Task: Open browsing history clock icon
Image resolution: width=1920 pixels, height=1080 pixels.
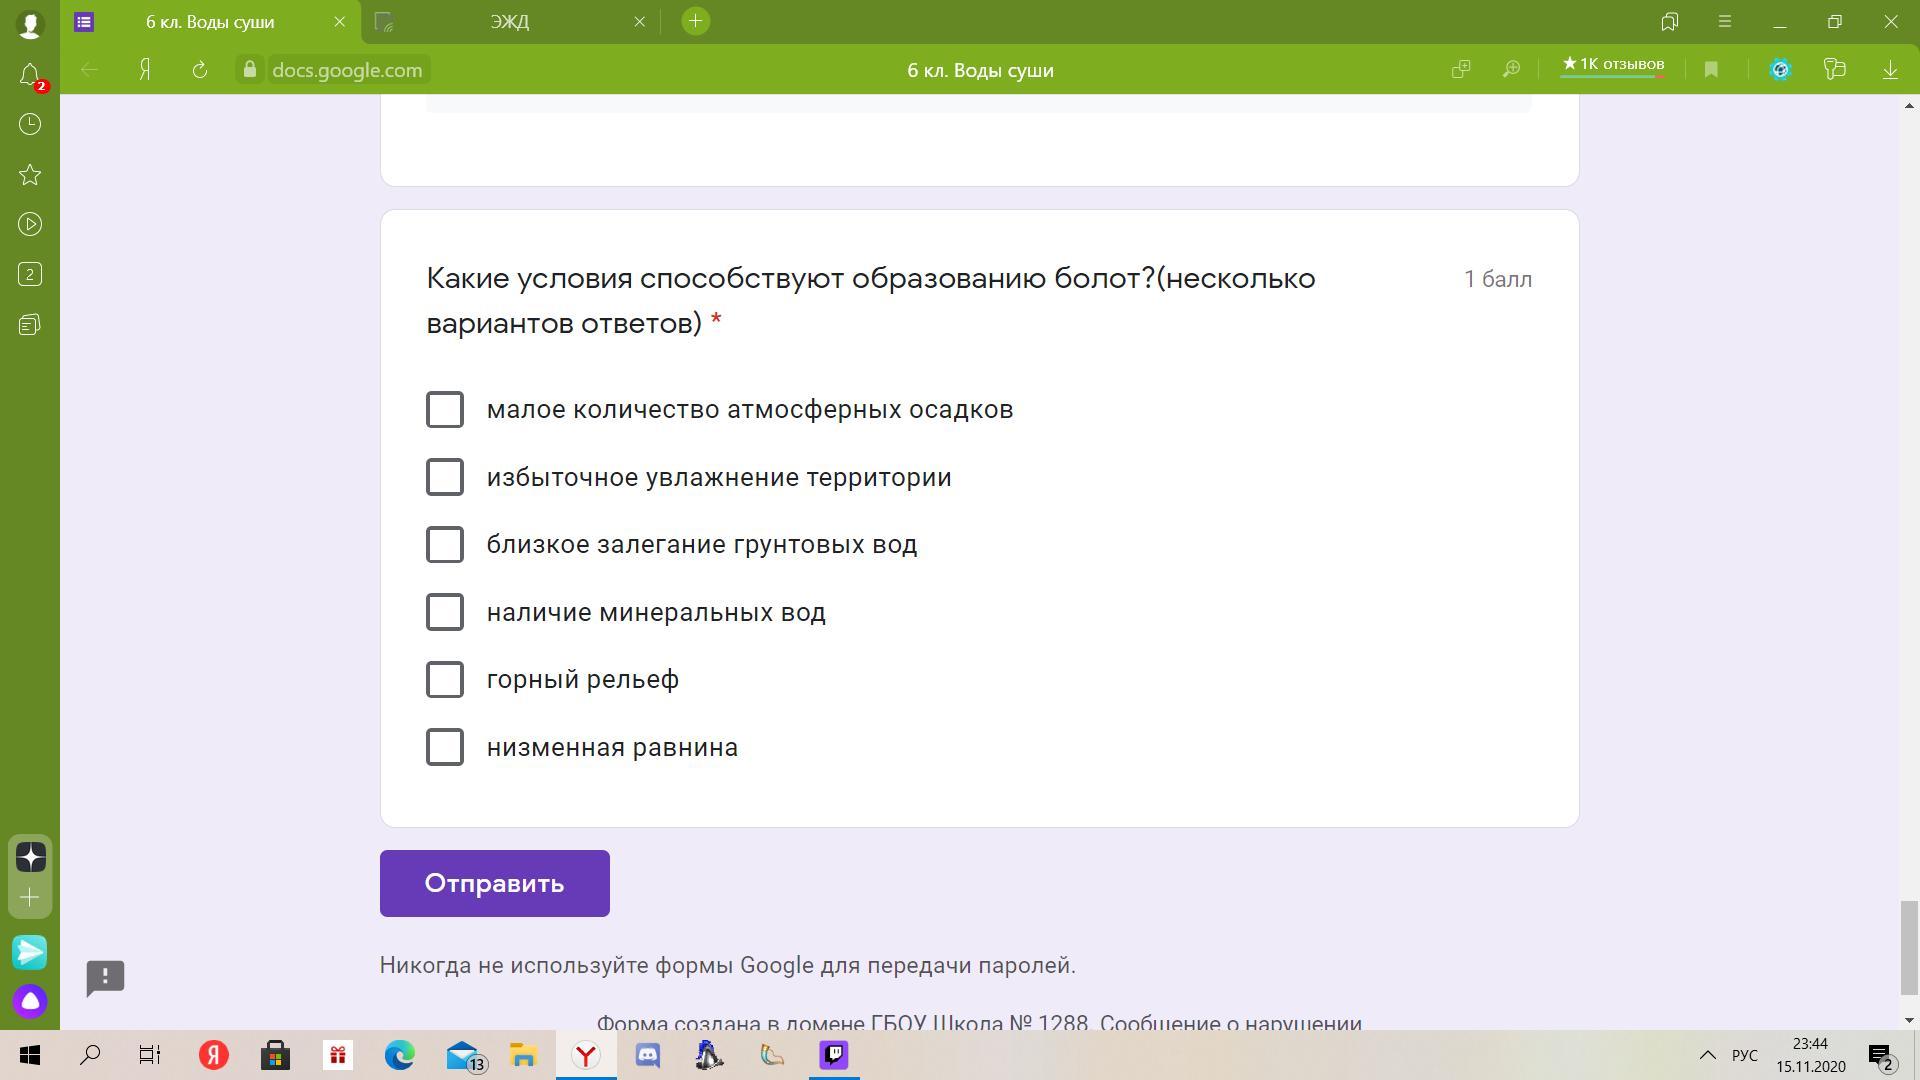Action: tap(30, 124)
